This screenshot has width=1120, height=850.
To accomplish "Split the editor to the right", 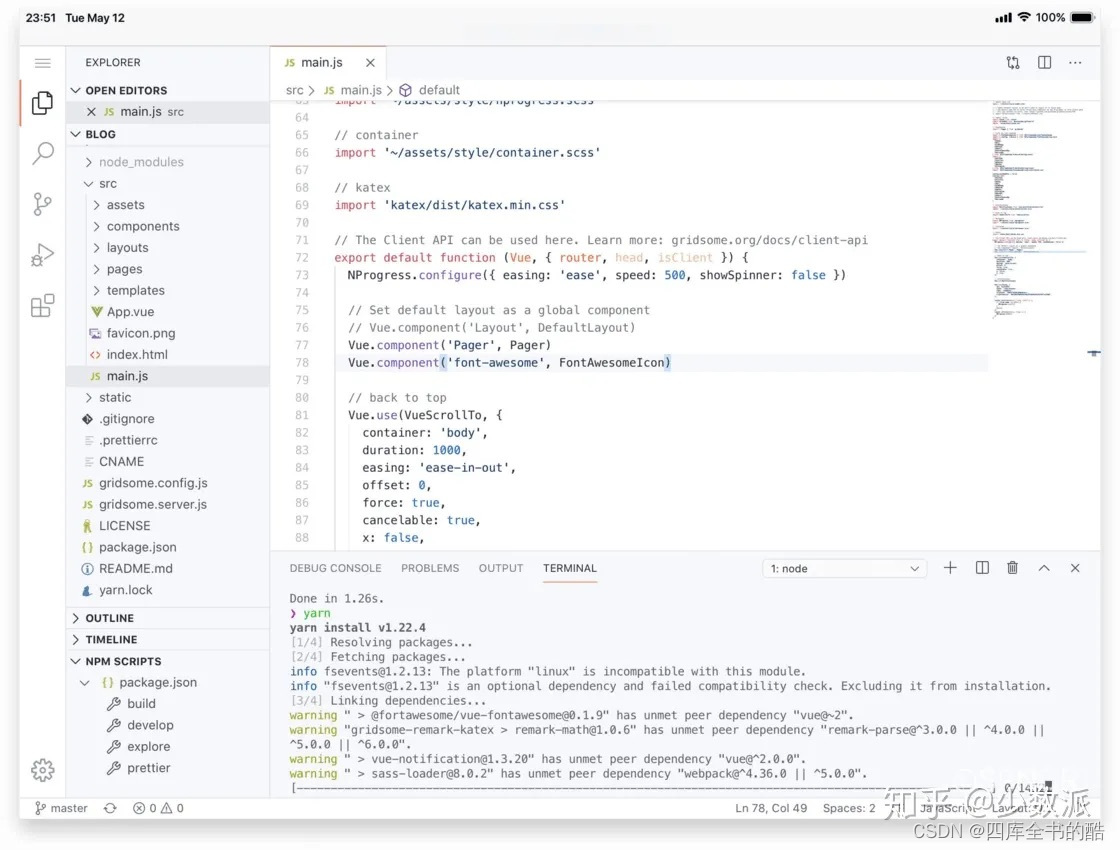I will (x=1044, y=63).
